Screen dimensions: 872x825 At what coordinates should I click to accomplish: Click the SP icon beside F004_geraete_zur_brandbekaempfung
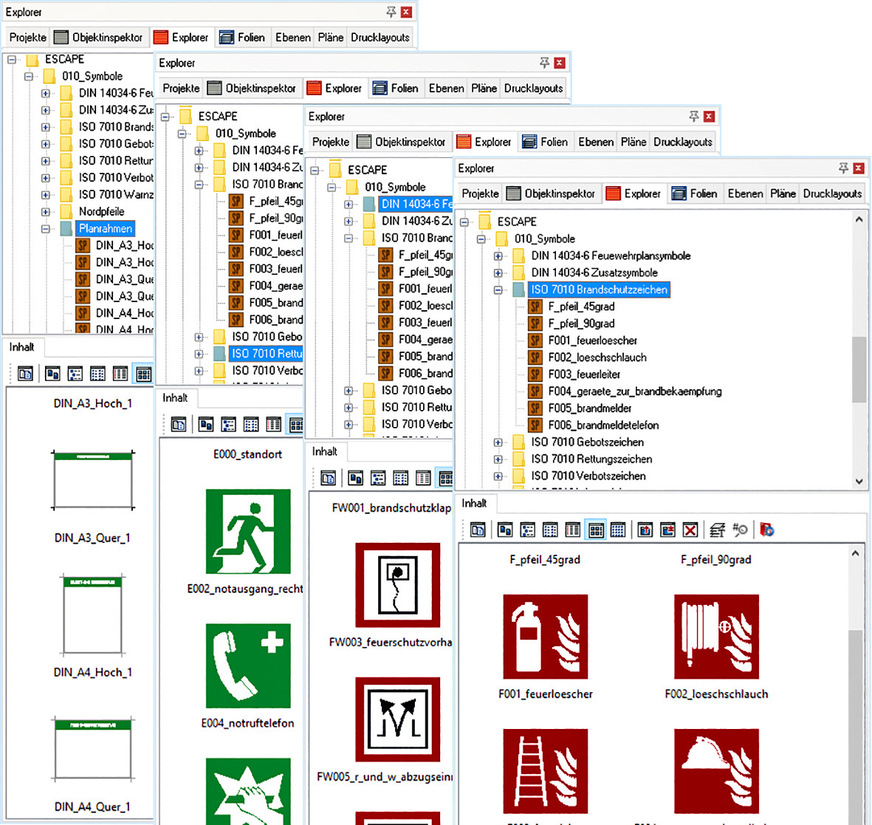click(536, 391)
